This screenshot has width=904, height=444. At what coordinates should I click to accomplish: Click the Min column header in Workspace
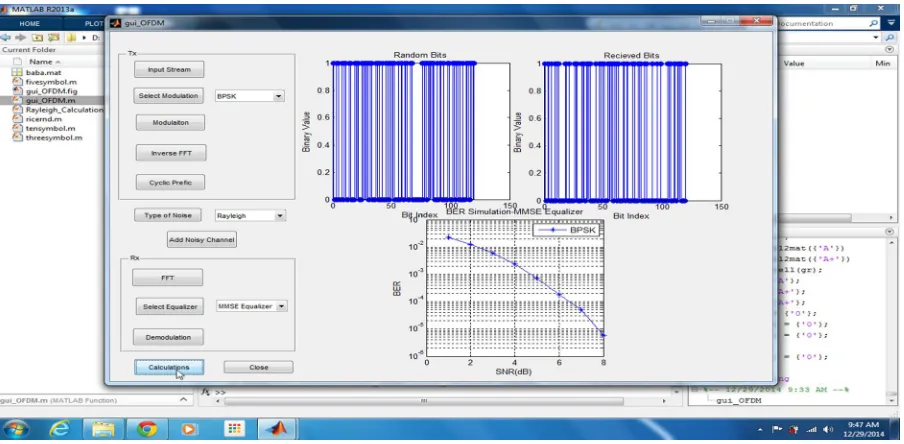click(x=883, y=63)
